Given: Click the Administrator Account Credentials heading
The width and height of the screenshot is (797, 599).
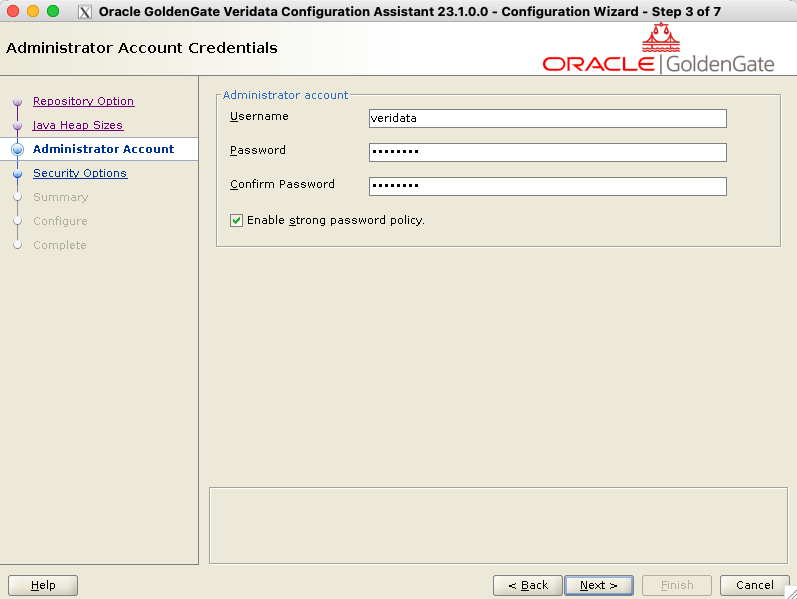Looking at the screenshot, I should (x=142, y=48).
